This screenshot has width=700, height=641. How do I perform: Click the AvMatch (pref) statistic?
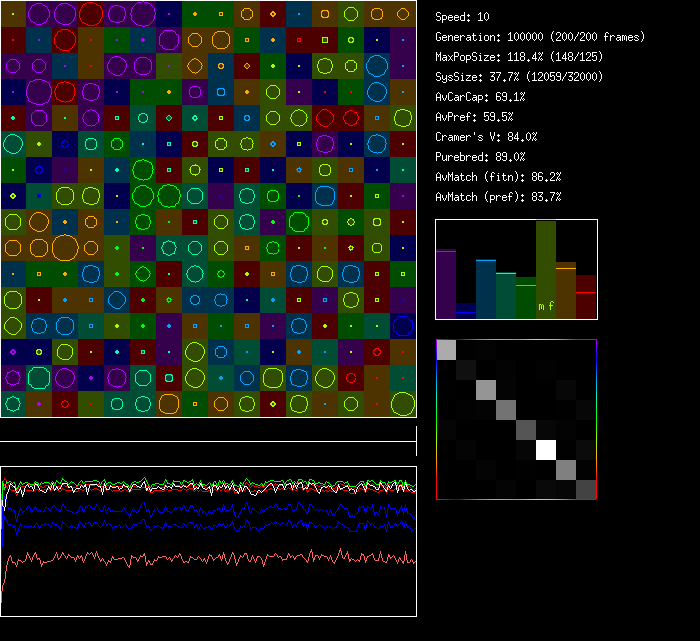click(x=499, y=197)
